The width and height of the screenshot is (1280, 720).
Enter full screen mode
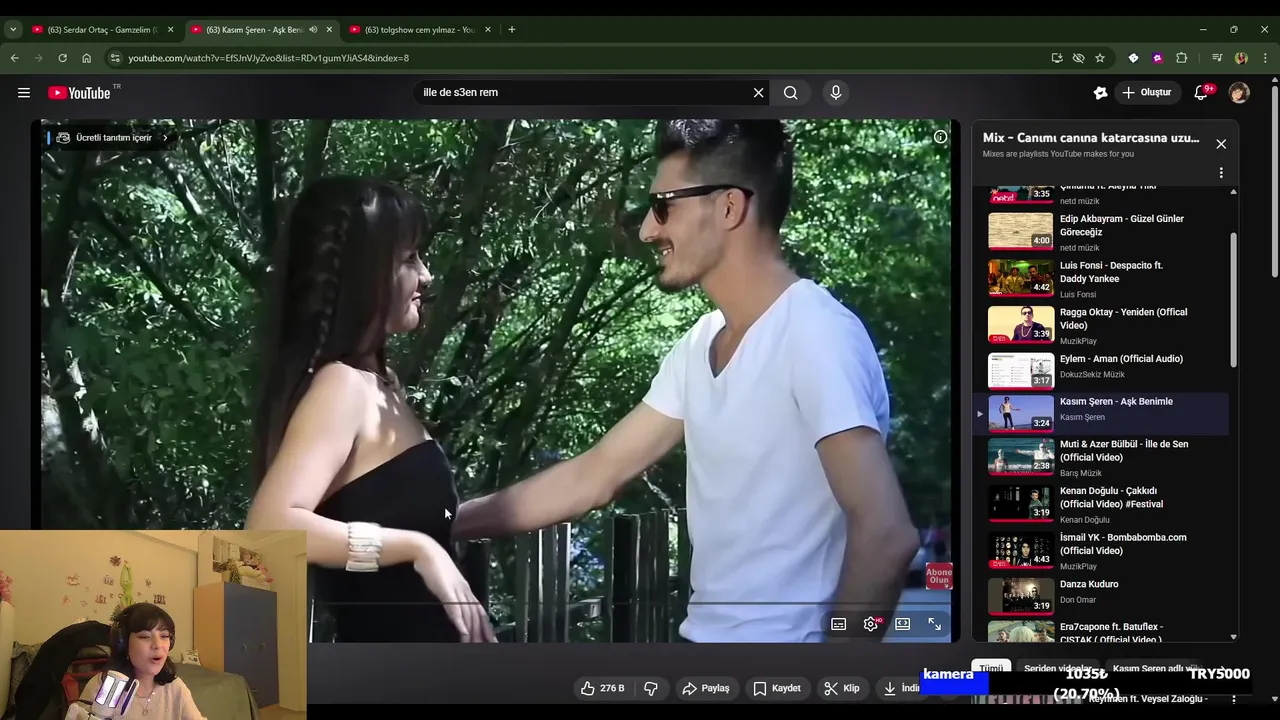(x=934, y=624)
